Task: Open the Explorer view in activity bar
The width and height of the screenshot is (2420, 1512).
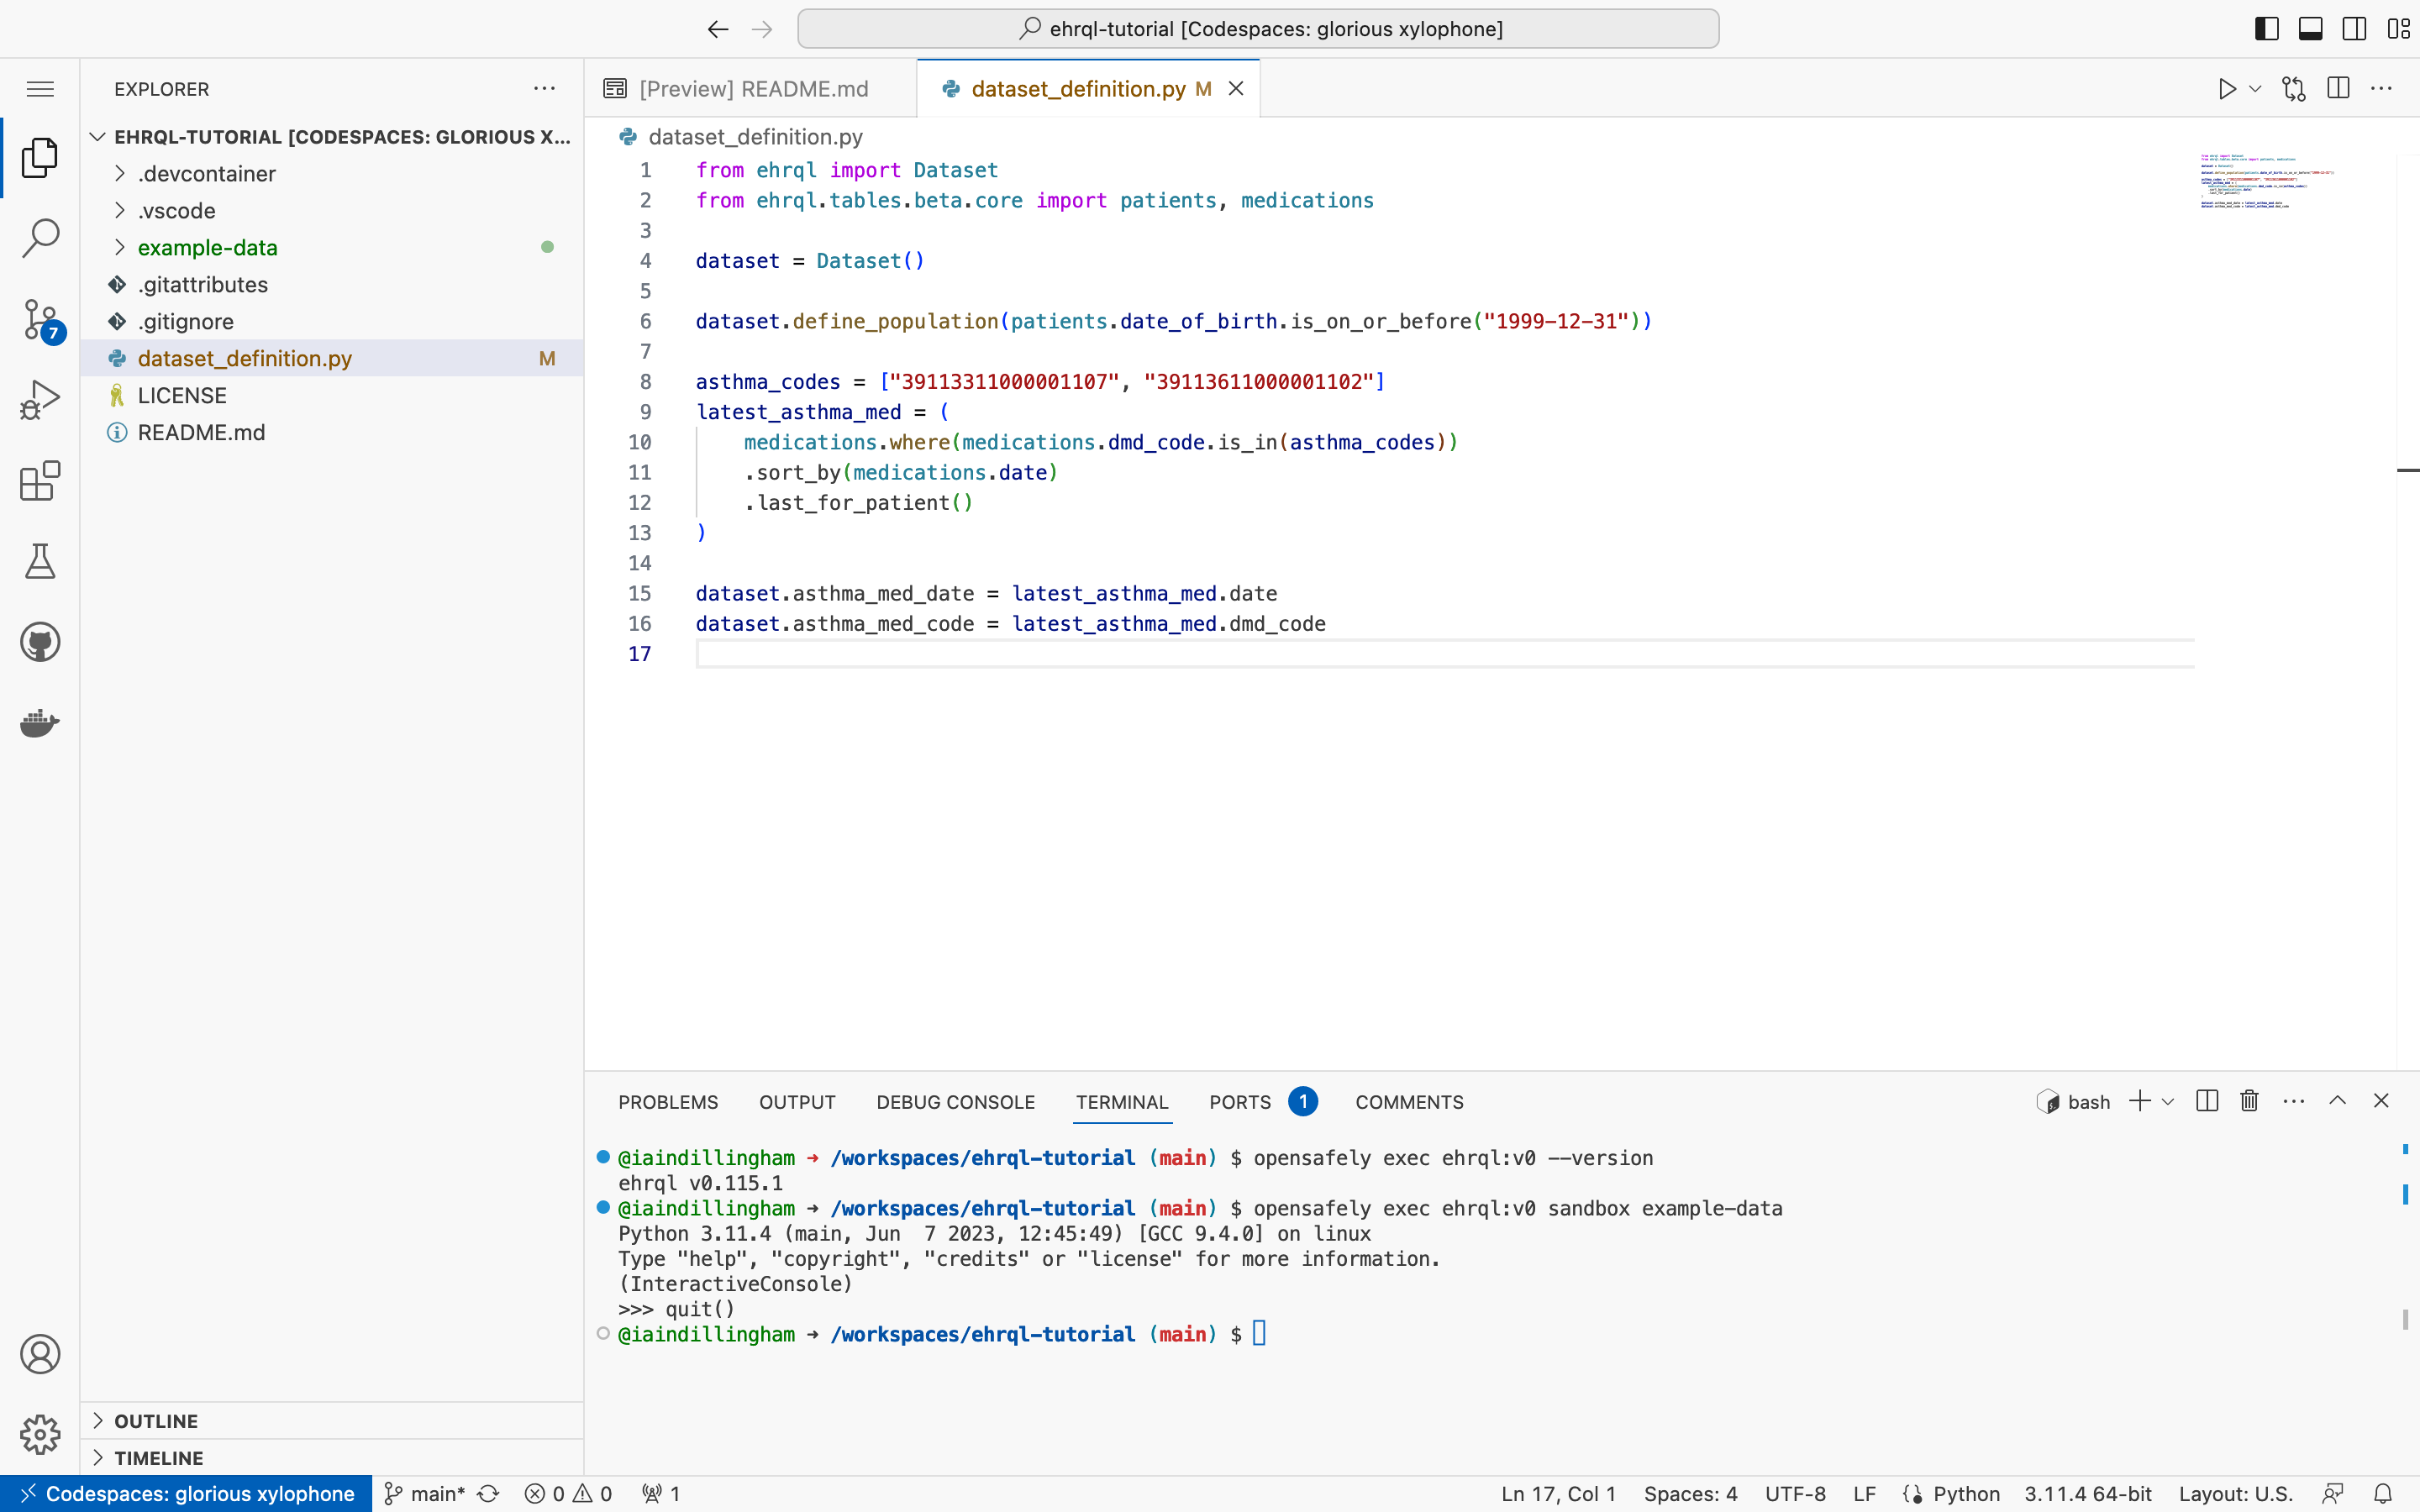Action: [40, 158]
